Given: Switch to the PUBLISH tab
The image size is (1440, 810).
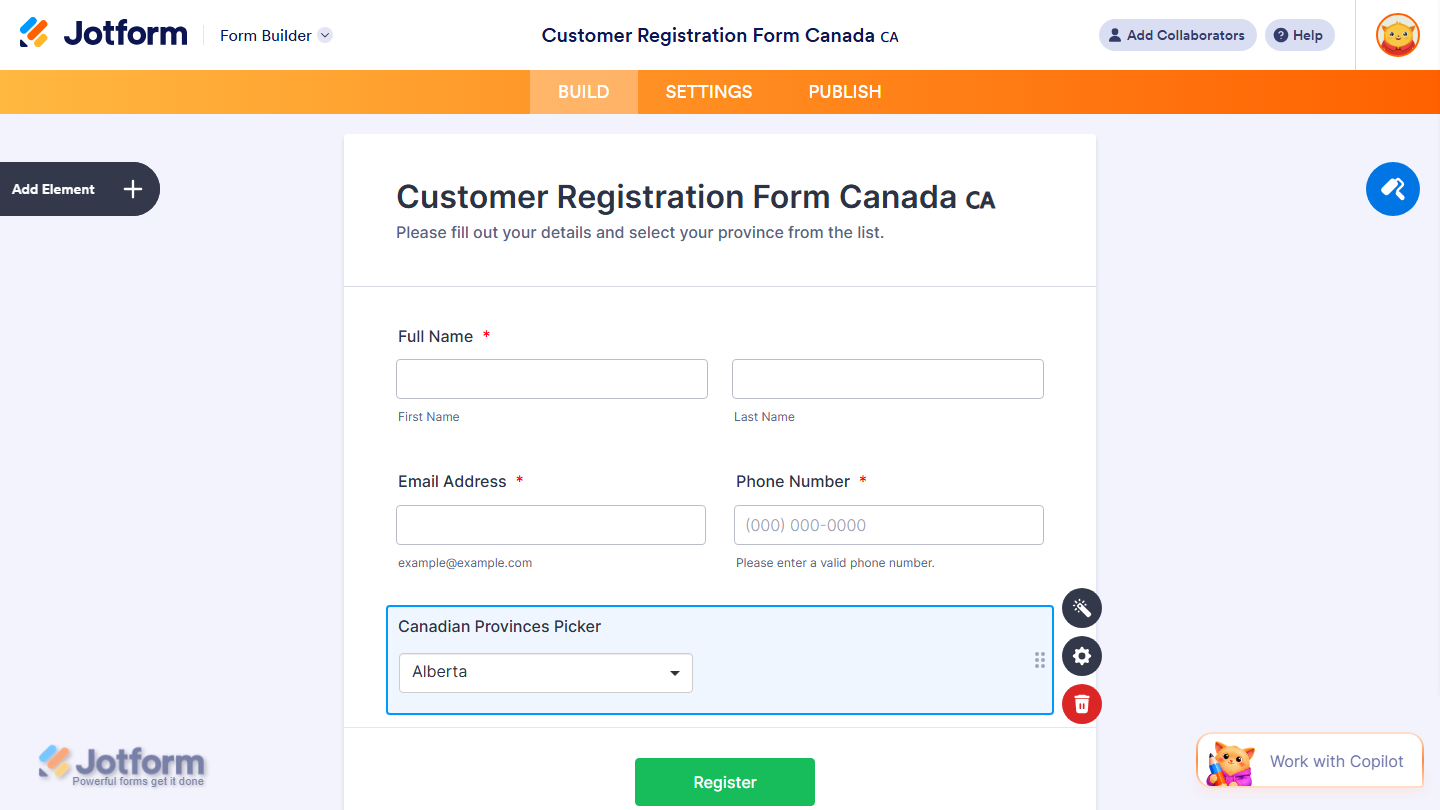Looking at the screenshot, I should pos(844,91).
